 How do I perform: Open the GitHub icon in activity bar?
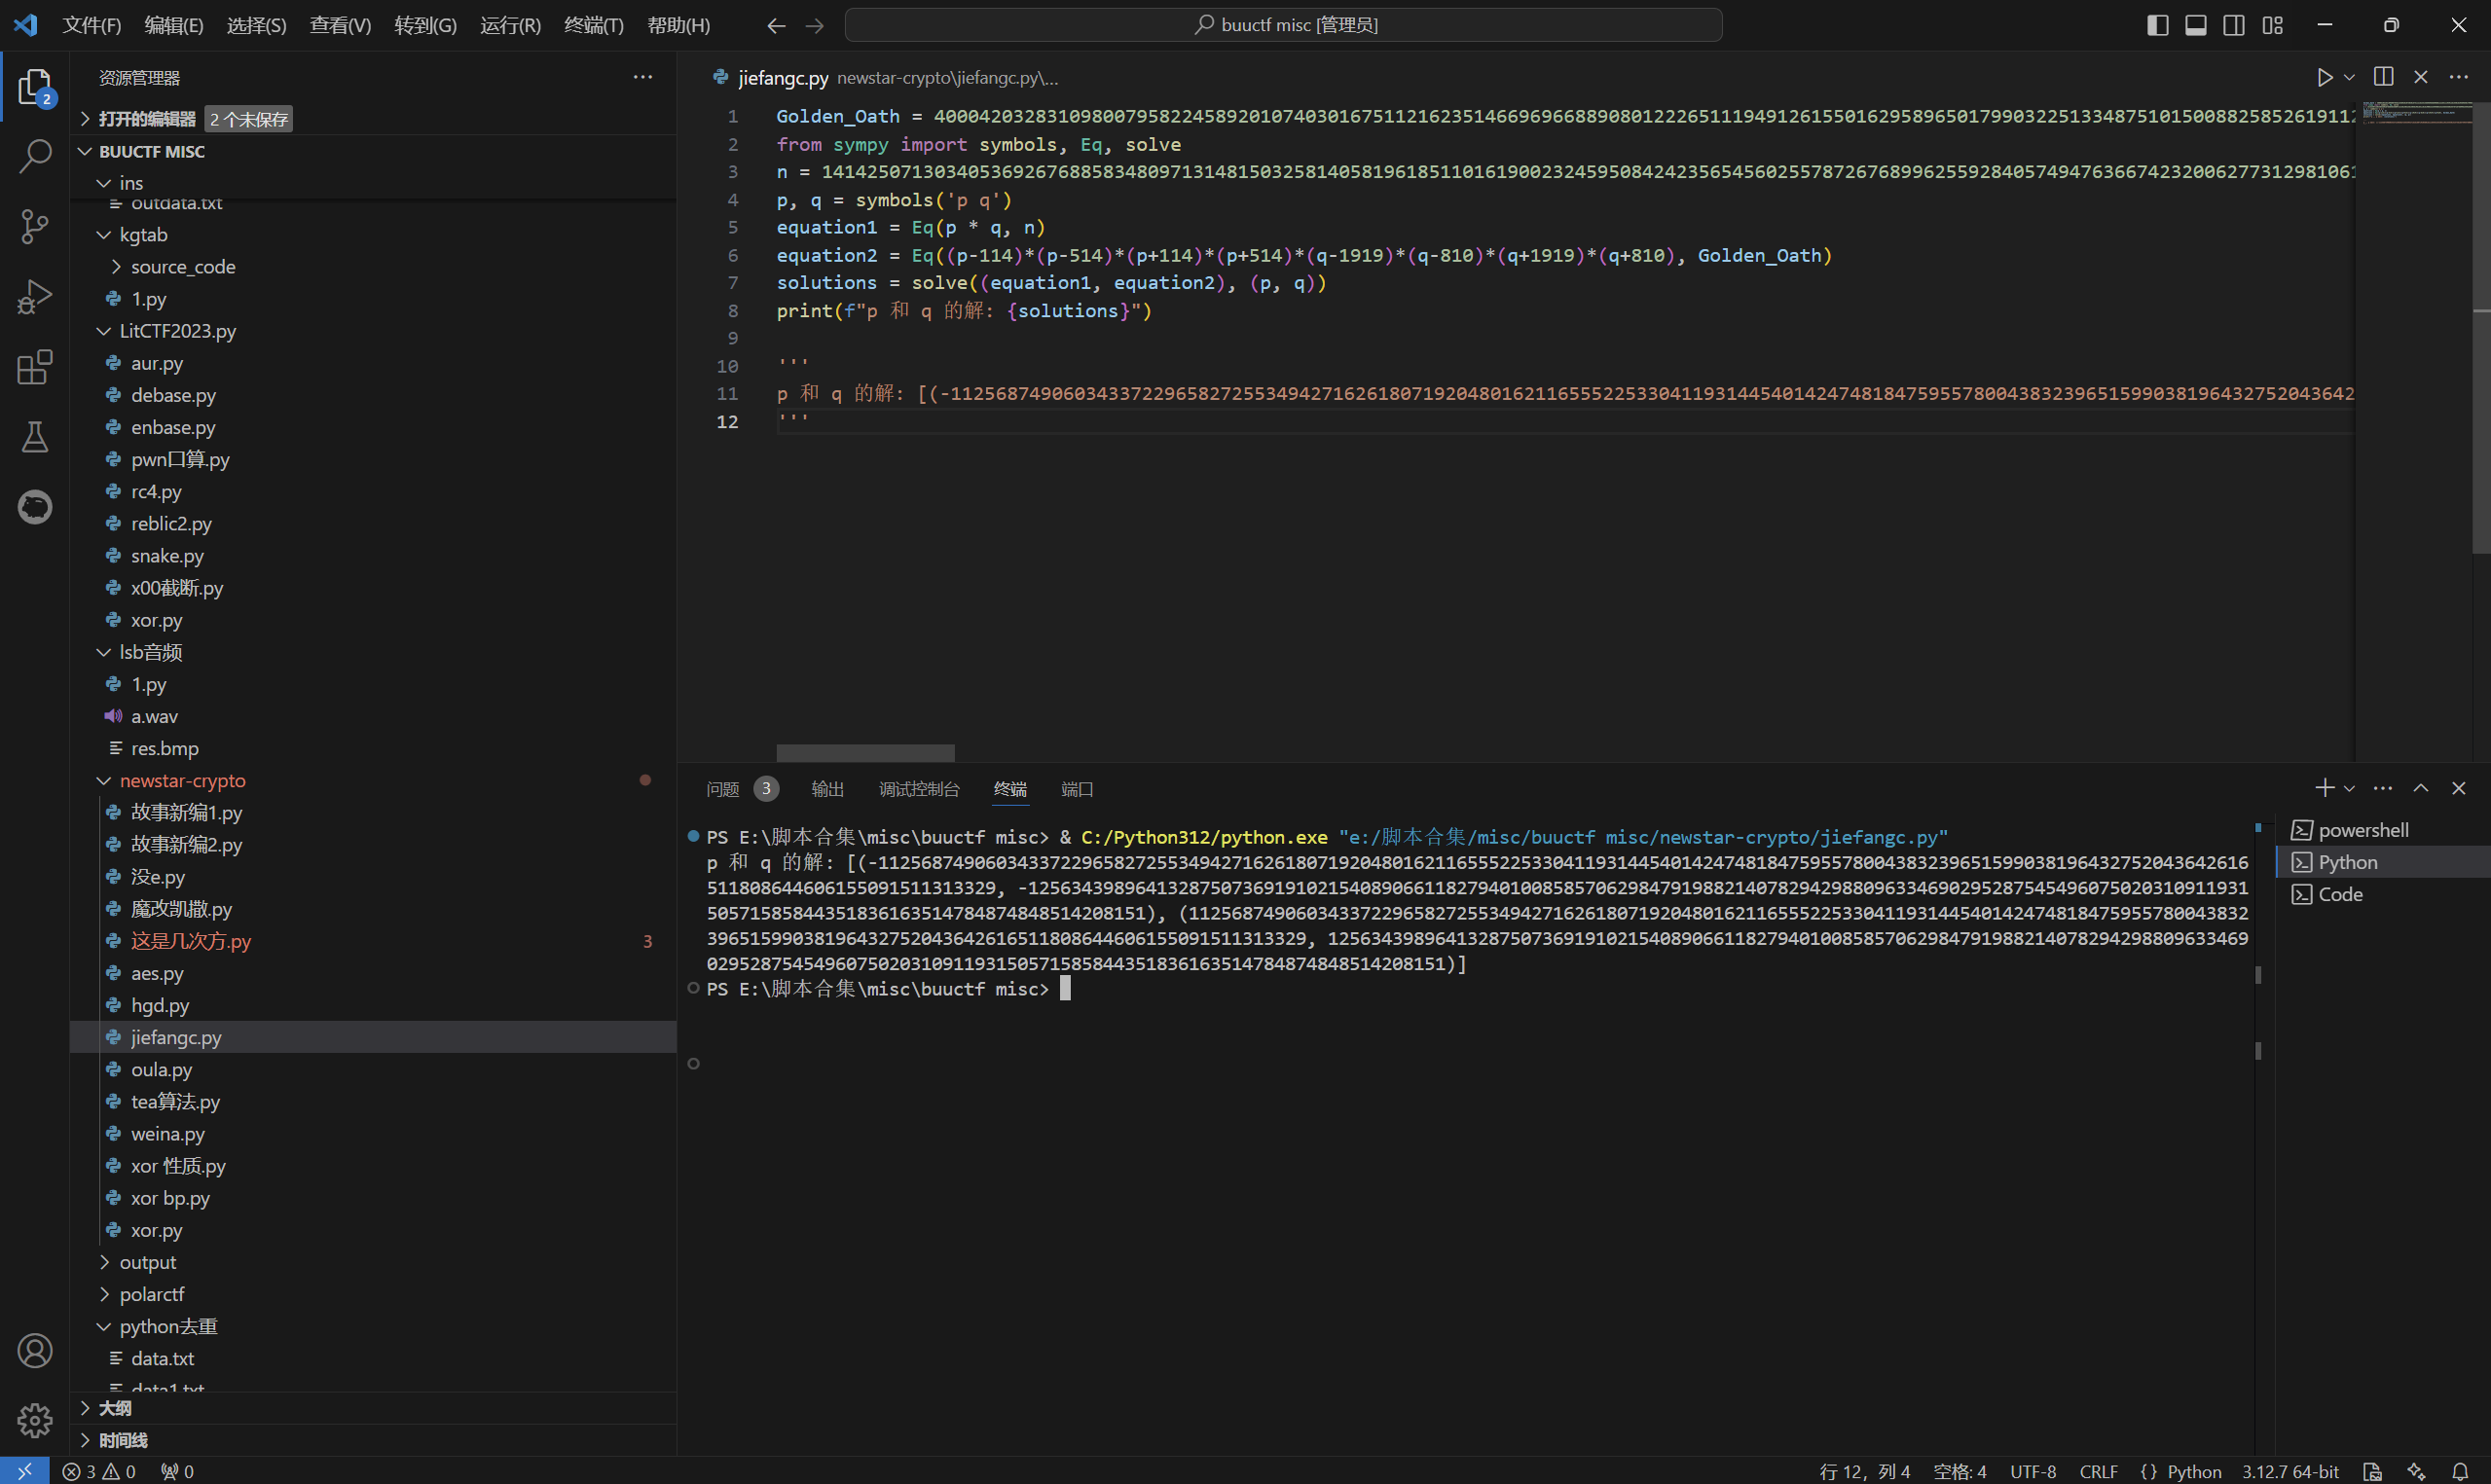35,507
